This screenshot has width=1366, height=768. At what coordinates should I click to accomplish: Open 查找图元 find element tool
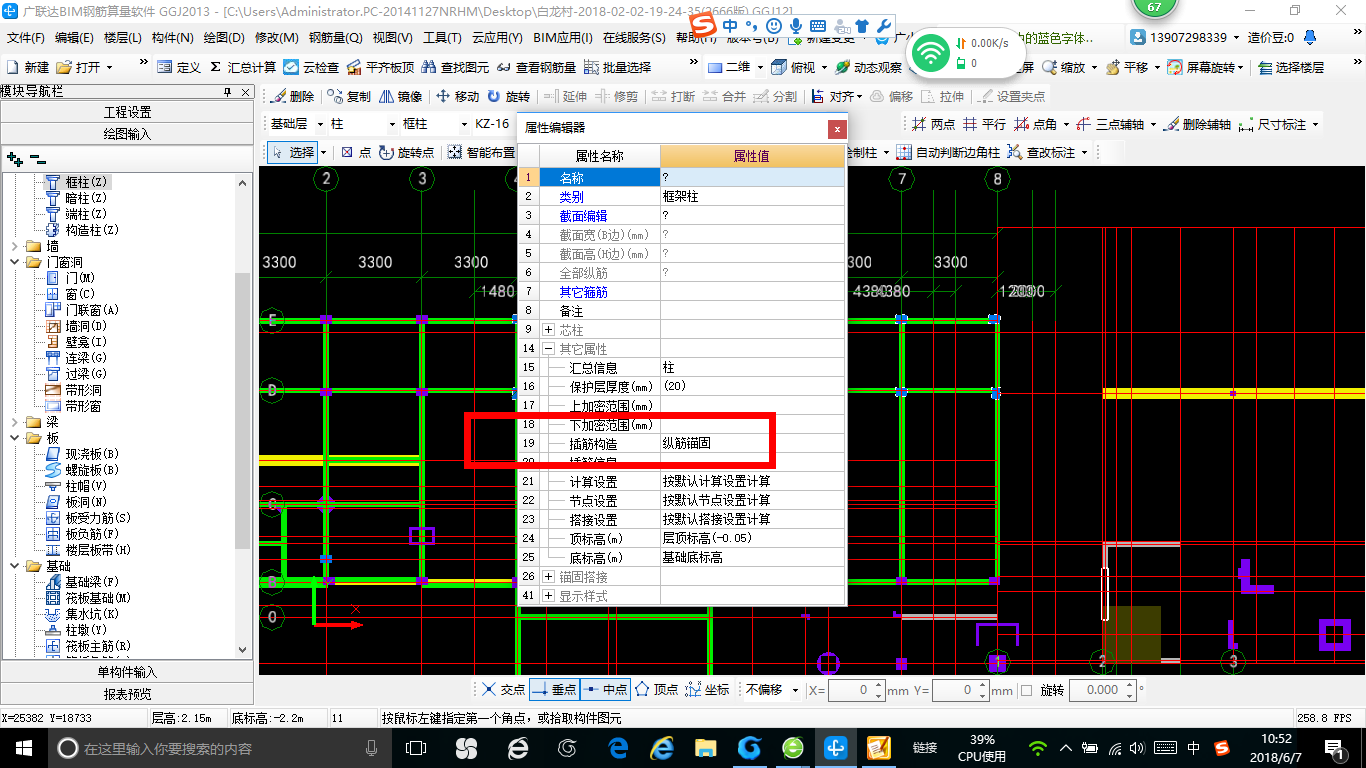(x=456, y=67)
